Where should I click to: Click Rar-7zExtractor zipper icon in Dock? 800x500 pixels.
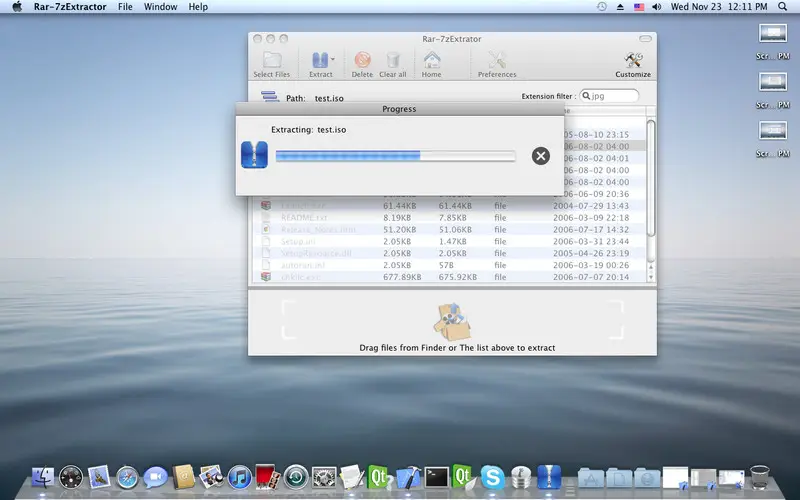pyautogui.click(x=549, y=477)
